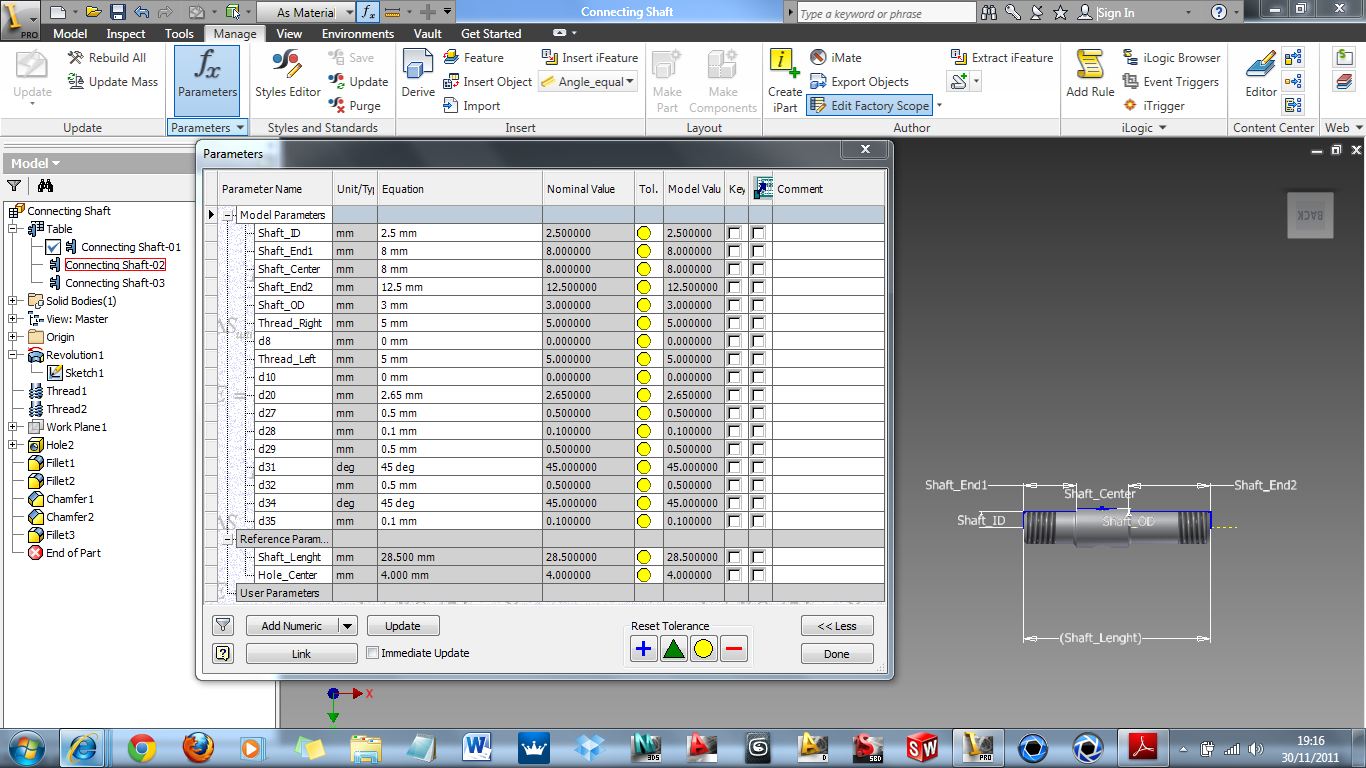
Task: Switch to the View tab
Action: [289, 33]
